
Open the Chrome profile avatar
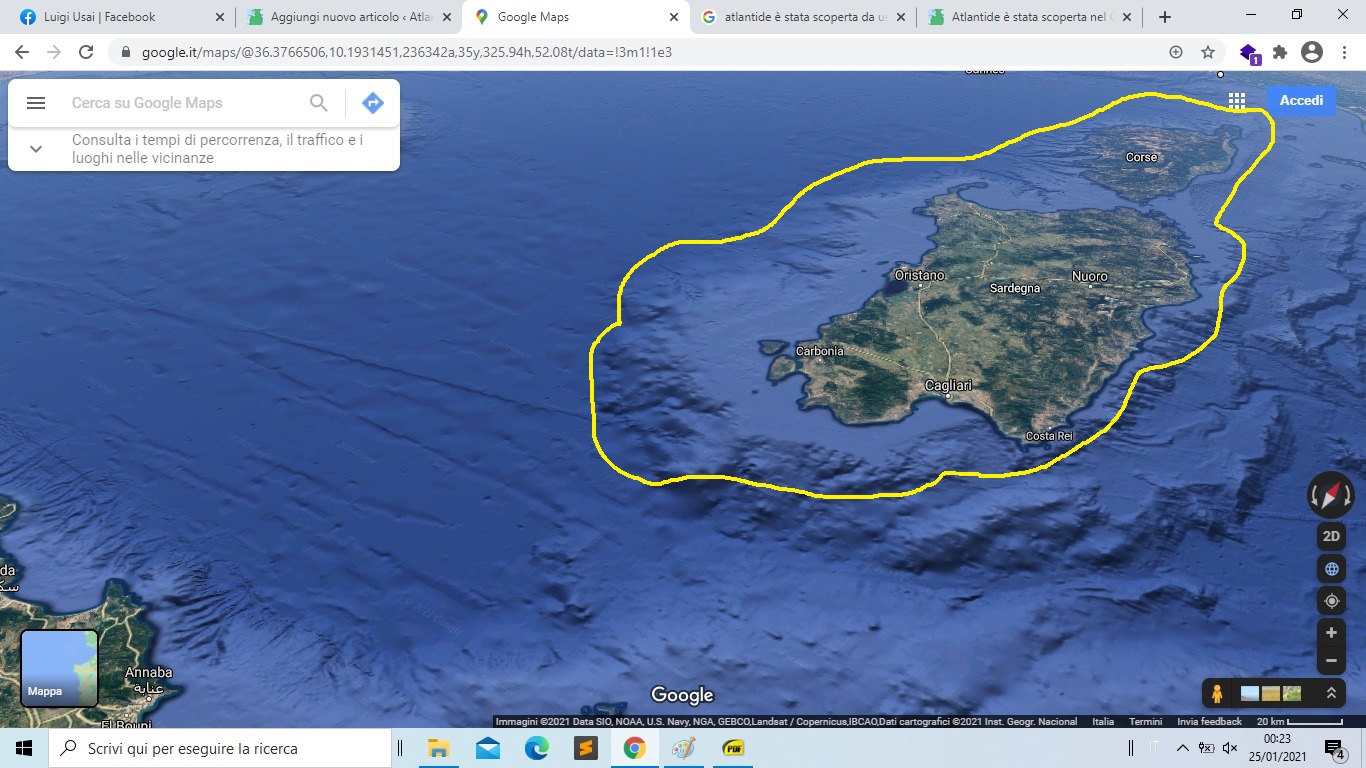[x=1312, y=52]
